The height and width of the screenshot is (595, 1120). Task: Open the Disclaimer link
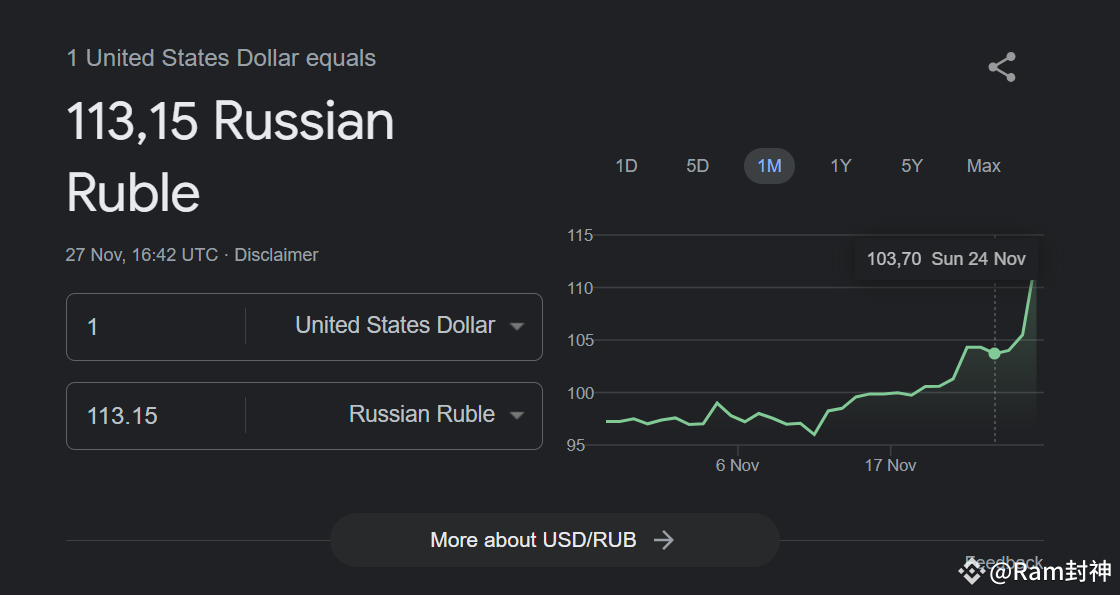(277, 255)
